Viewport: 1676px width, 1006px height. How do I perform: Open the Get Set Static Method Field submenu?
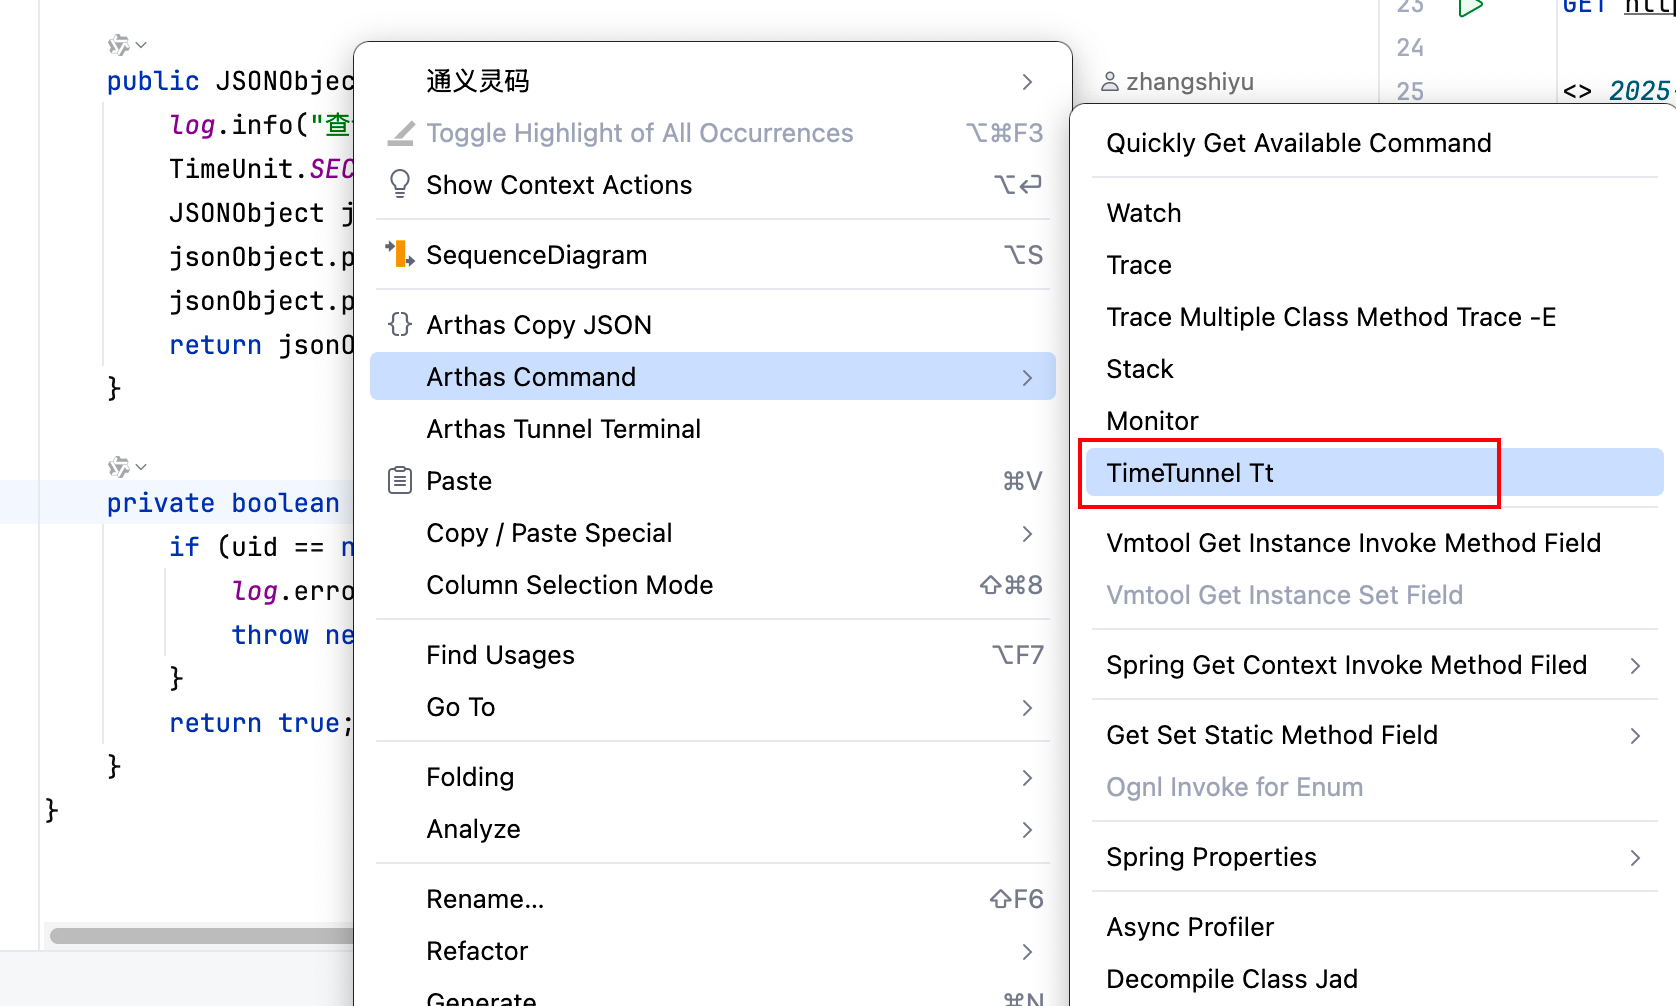tap(1635, 736)
